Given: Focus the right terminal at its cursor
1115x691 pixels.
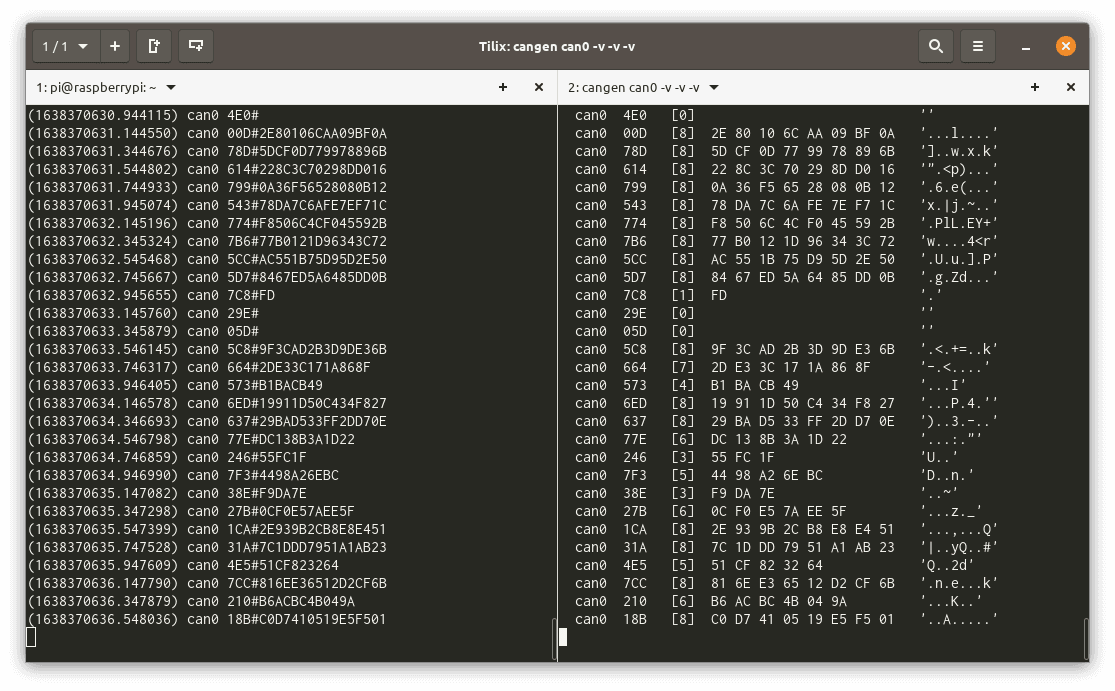Looking at the screenshot, I should pos(563,637).
